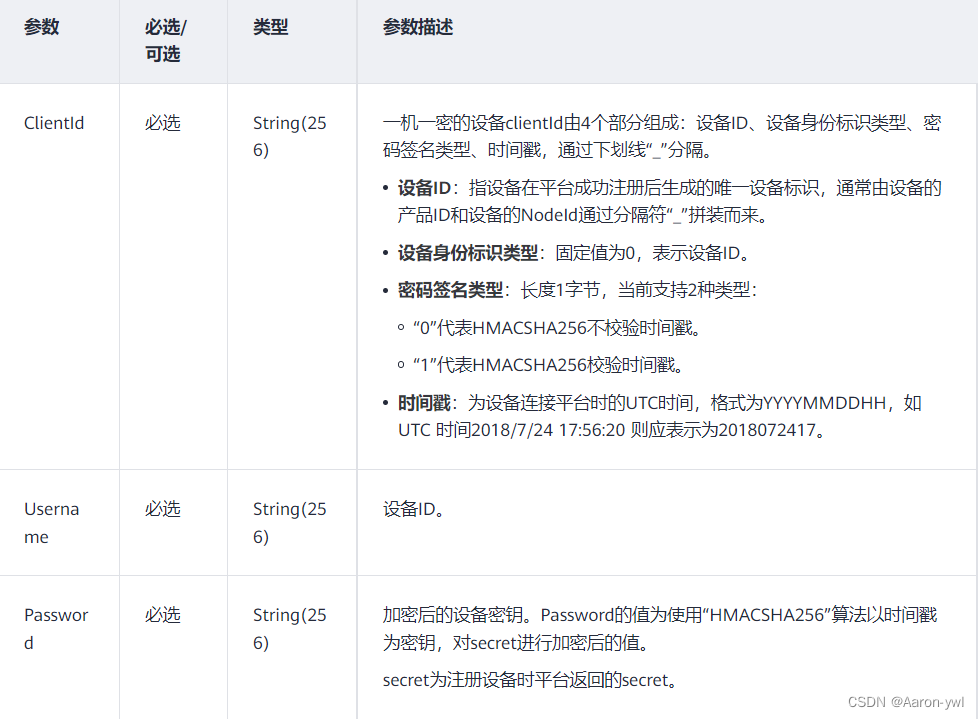Click the ClientId parameter name
Viewport: 979px width, 719px height.
pos(54,123)
